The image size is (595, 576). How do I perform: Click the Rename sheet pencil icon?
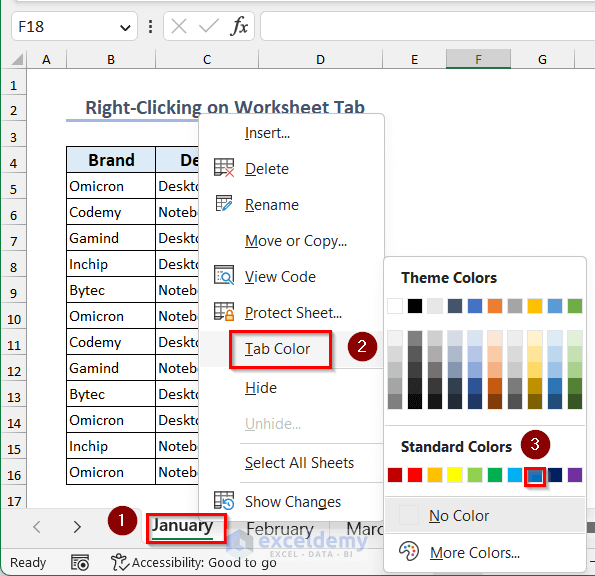pyautogui.click(x=224, y=203)
